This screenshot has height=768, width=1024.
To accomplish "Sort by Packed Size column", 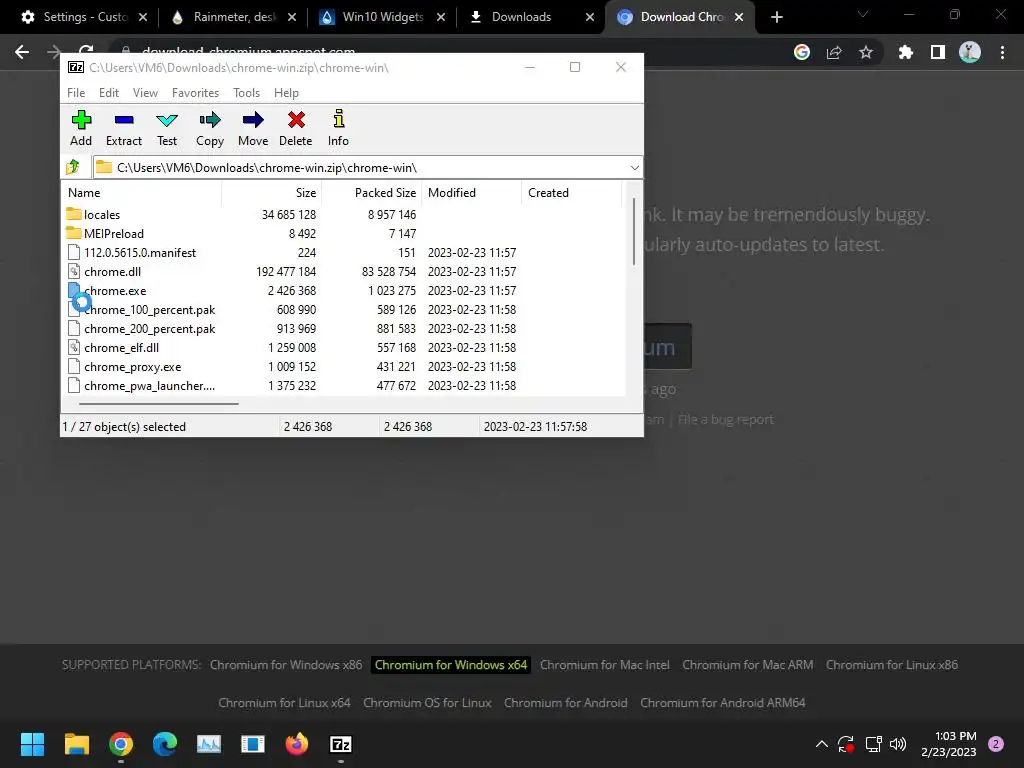I will click(372, 193).
